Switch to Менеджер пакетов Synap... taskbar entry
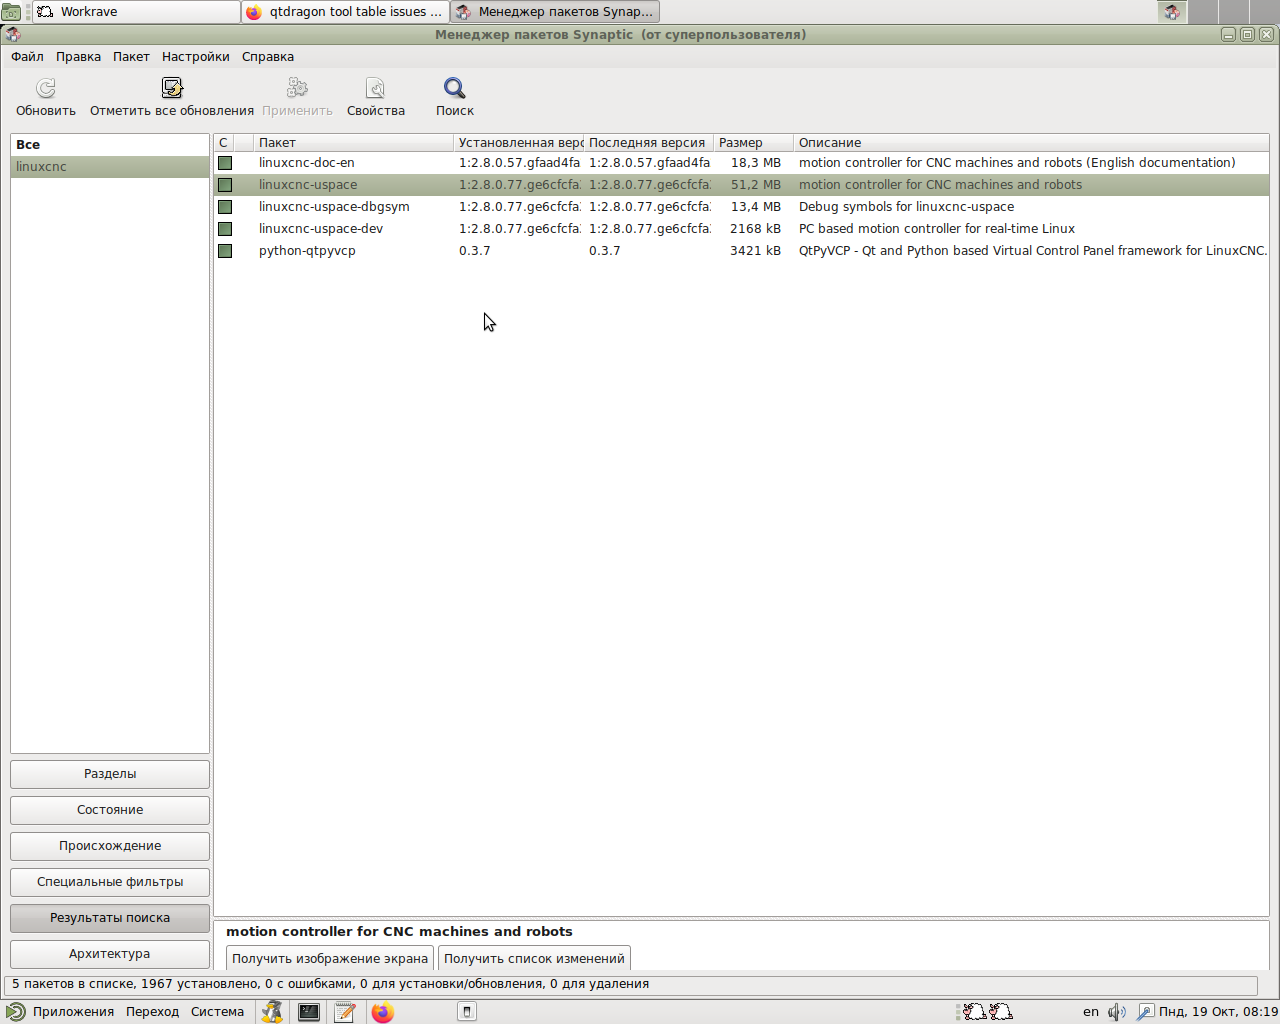The height and width of the screenshot is (1024, 1280). pos(555,12)
